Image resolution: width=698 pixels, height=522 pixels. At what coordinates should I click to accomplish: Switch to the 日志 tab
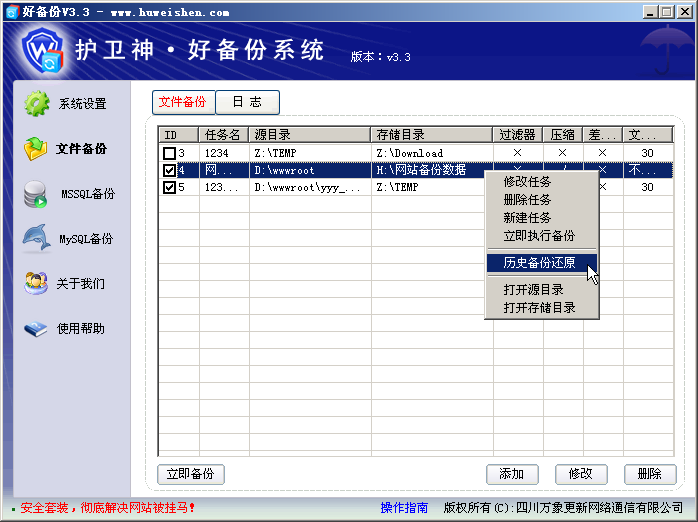pos(248,102)
